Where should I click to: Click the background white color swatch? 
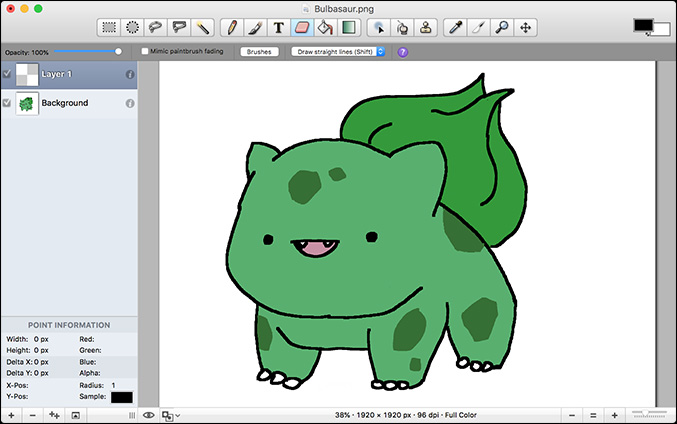(x=663, y=29)
